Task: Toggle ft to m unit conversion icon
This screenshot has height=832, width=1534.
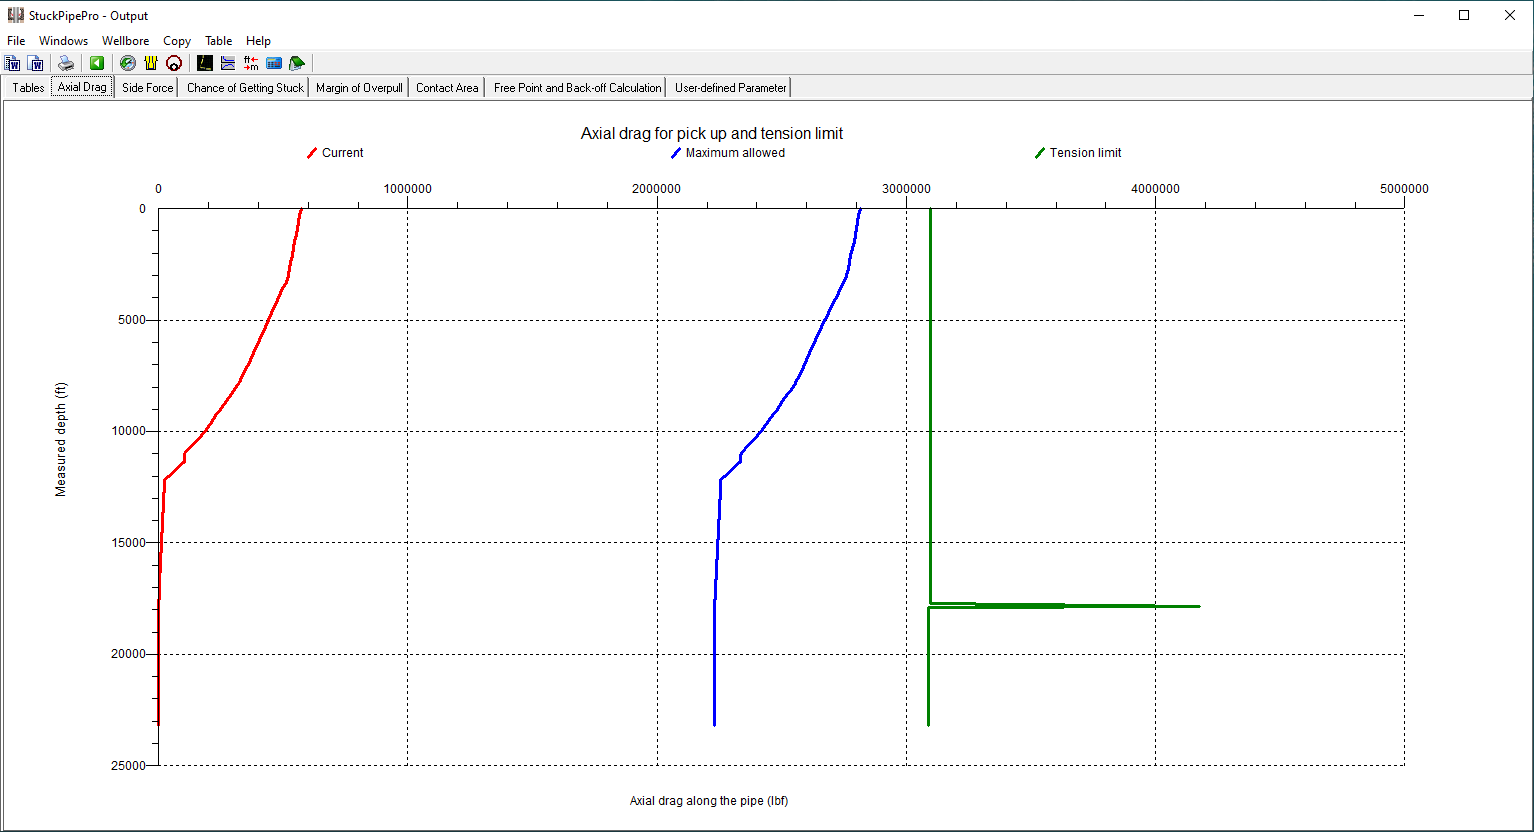Action: [251, 63]
